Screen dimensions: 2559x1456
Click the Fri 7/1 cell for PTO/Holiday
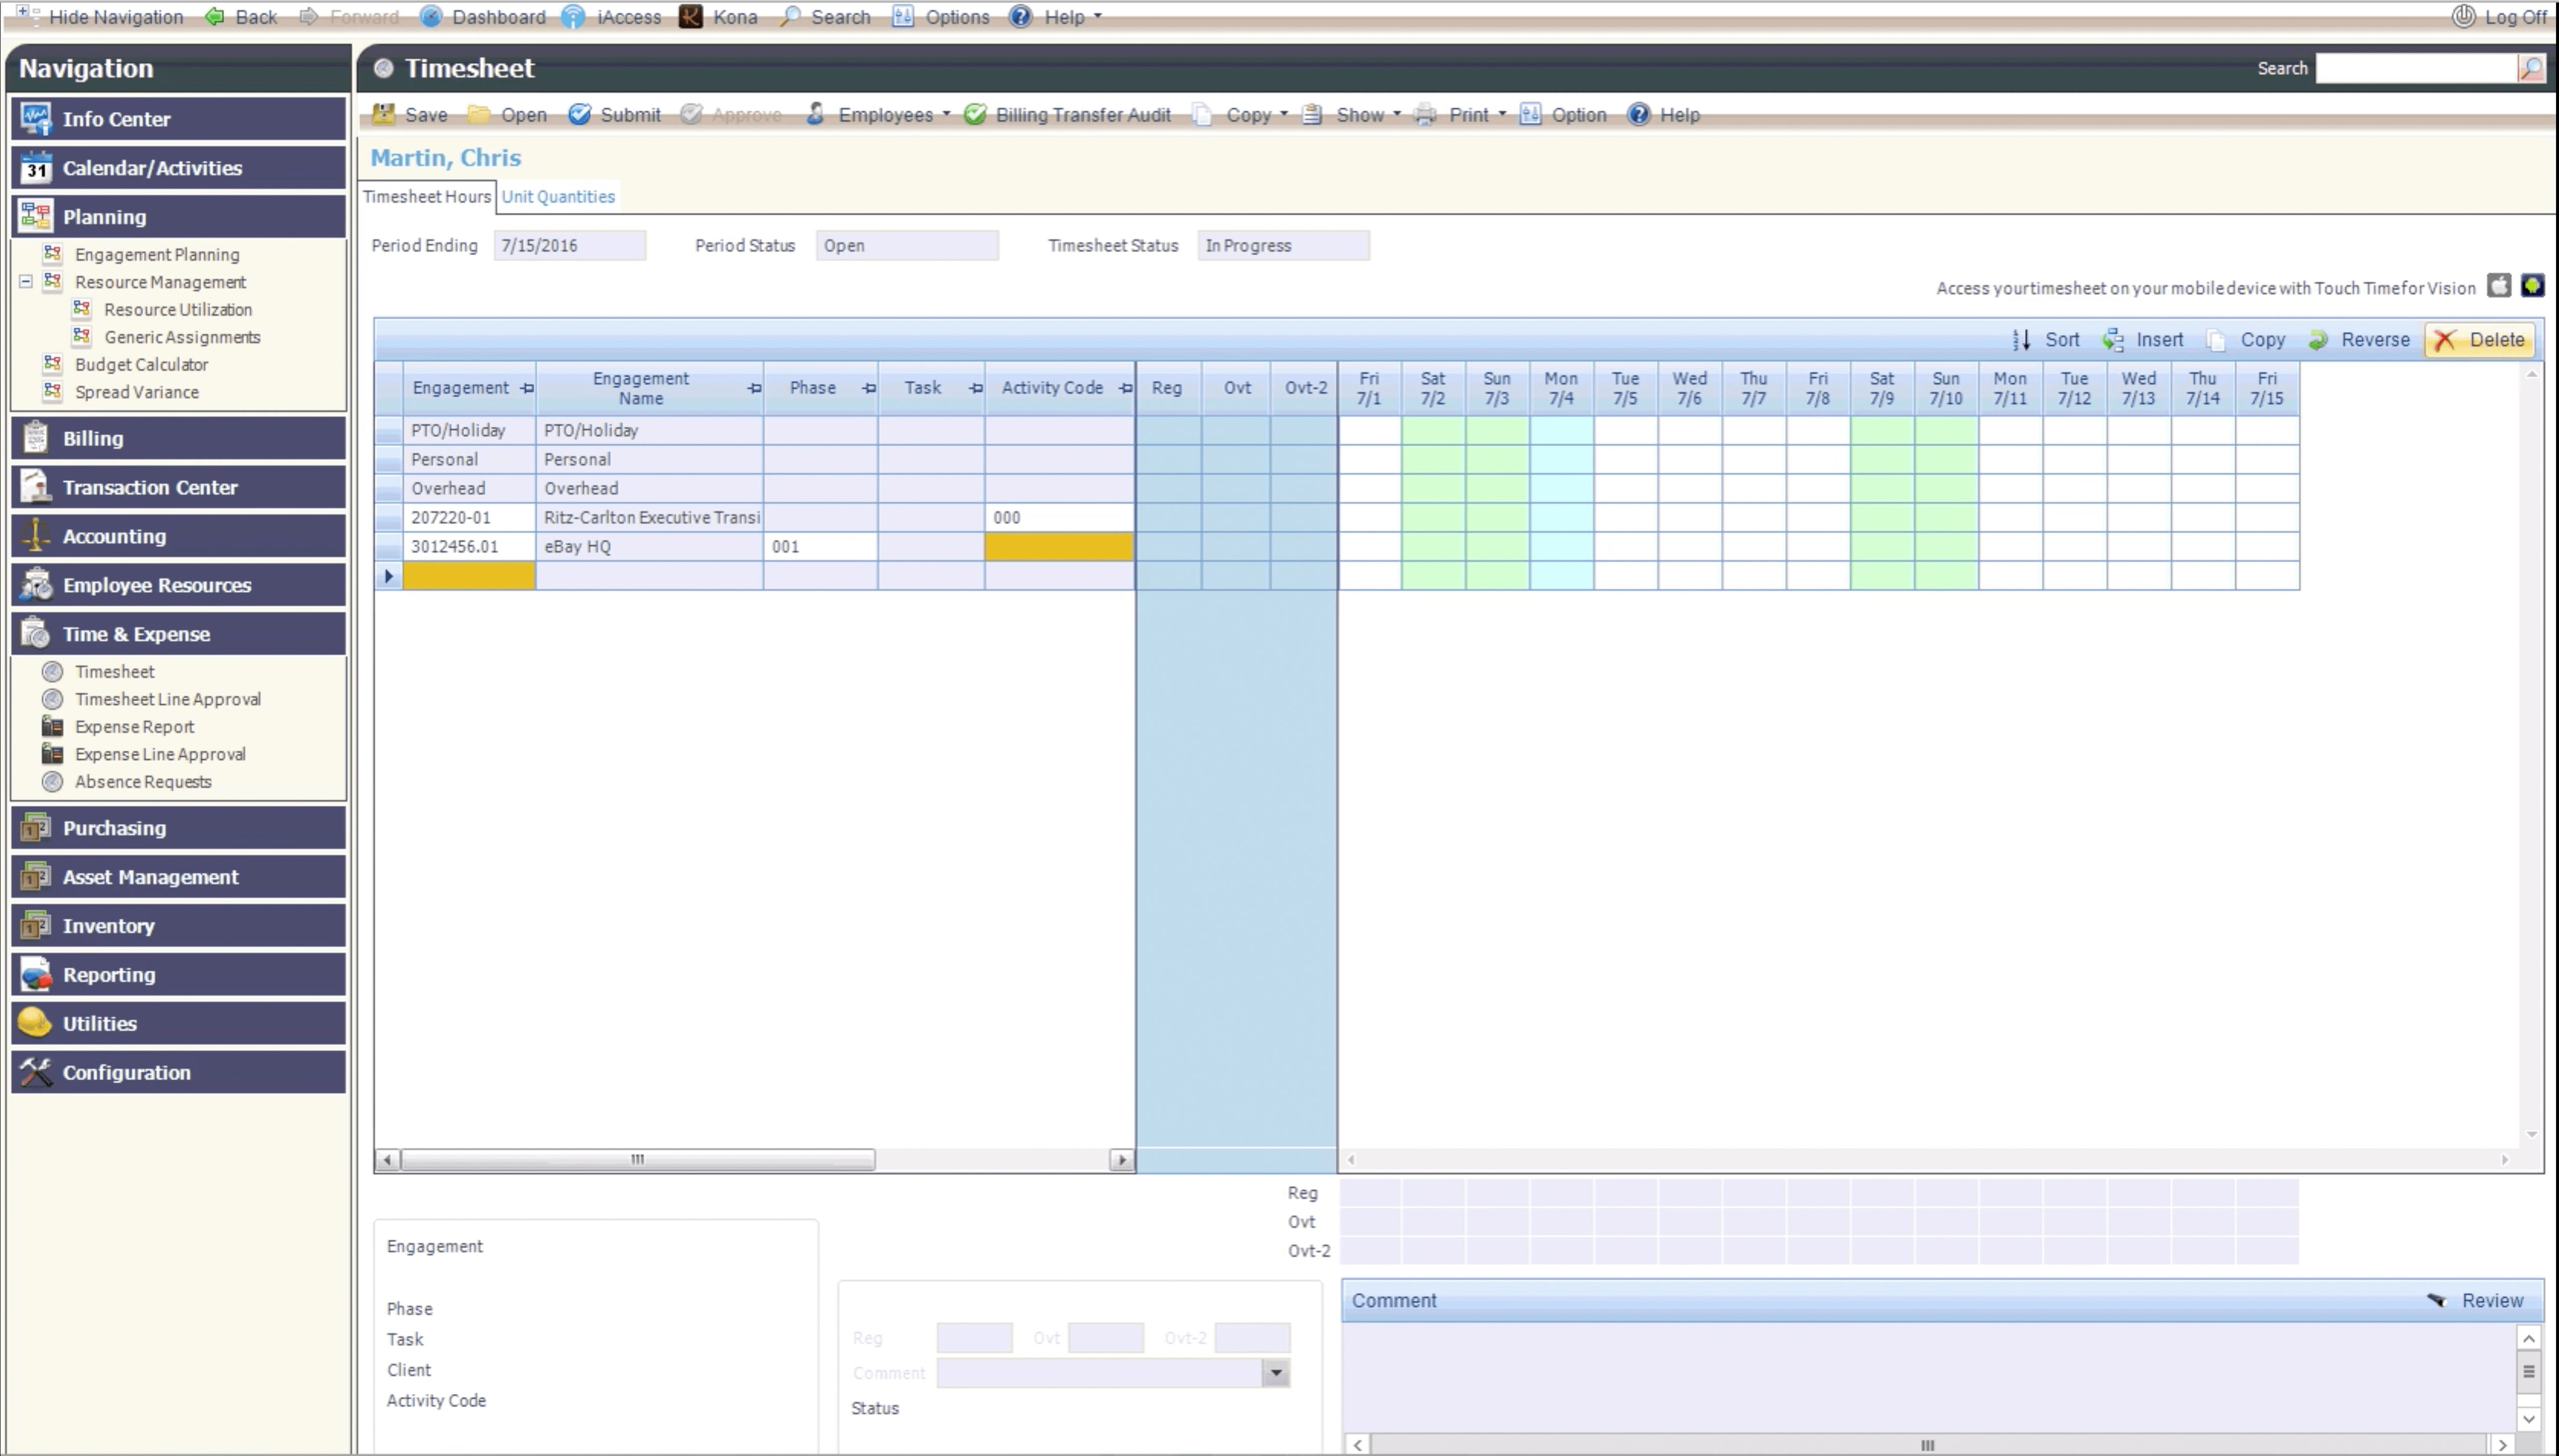[x=1369, y=431]
